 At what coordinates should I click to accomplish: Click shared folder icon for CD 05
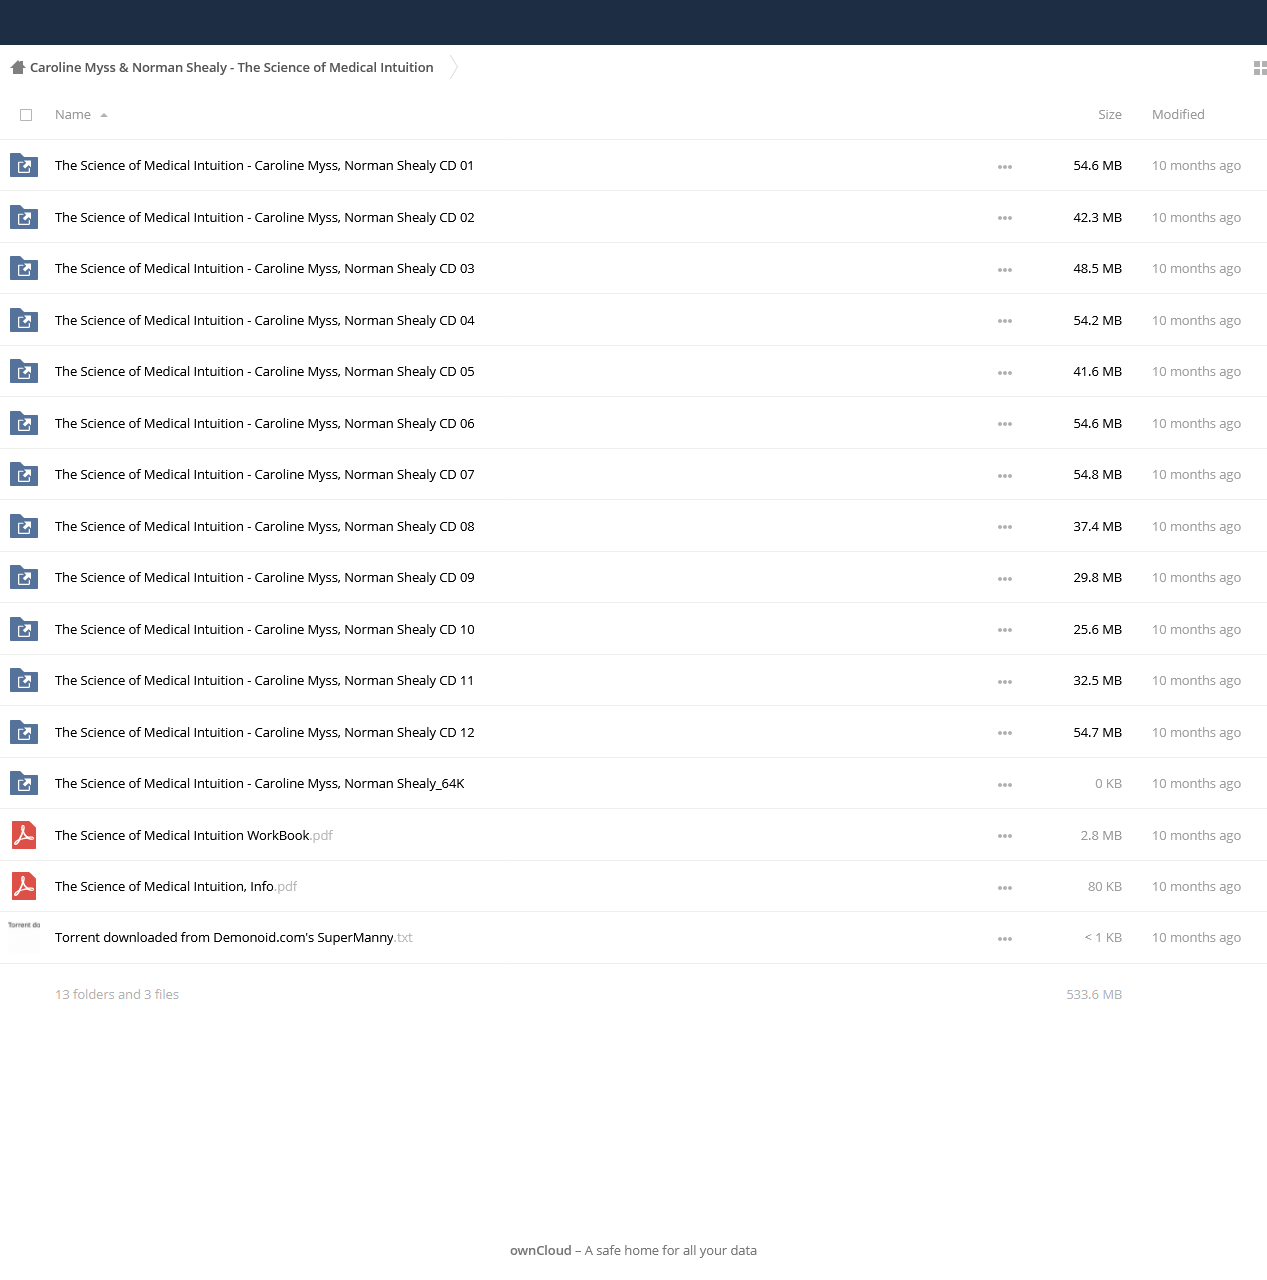[x=24, y=372]
